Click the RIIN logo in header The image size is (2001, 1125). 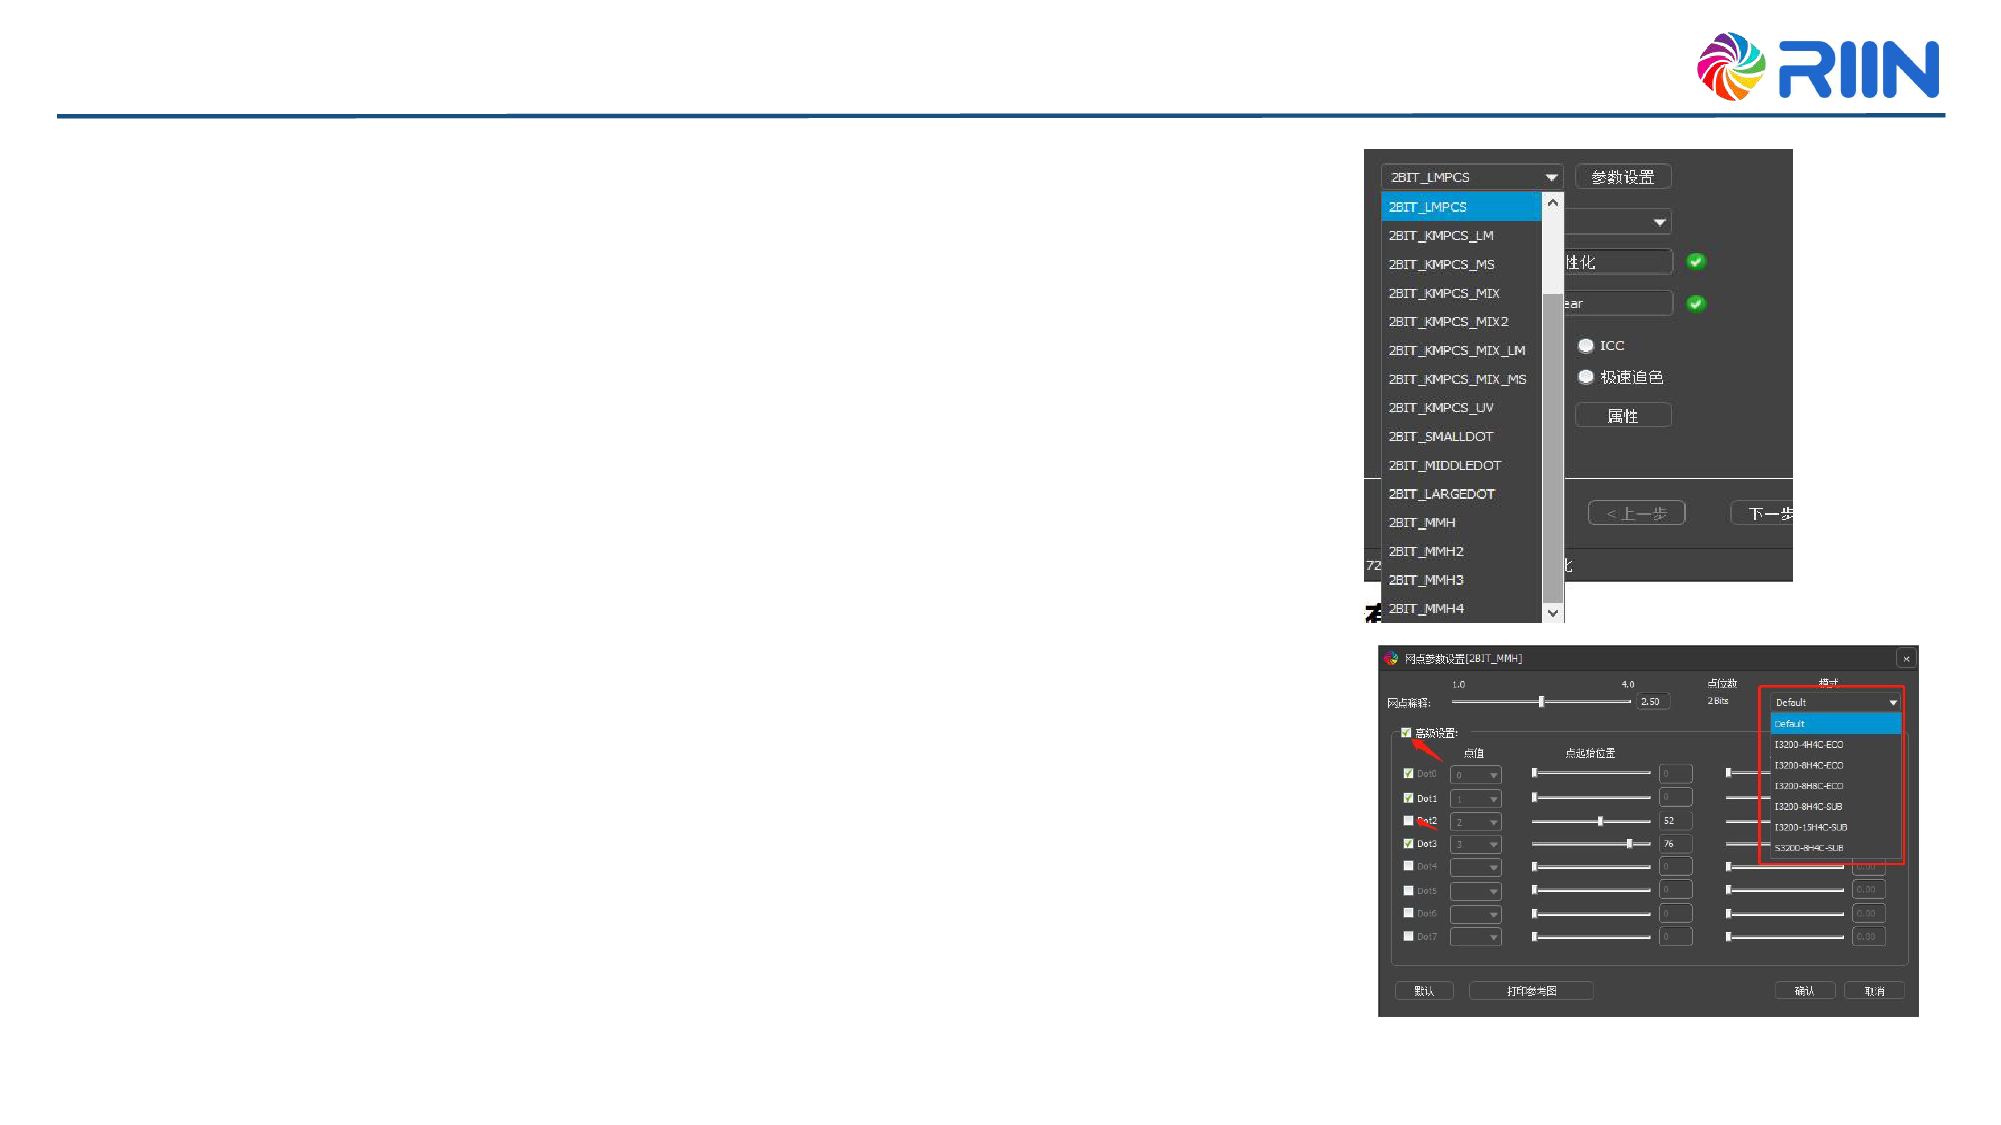[x=1817, y=67]
